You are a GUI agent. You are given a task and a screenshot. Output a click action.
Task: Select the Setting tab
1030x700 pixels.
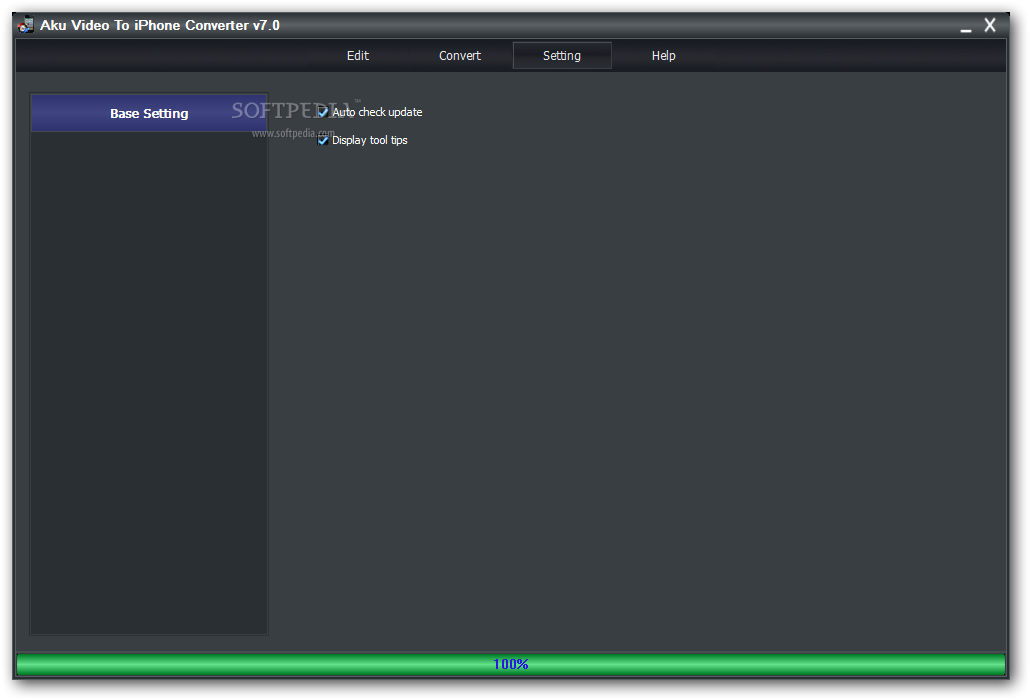[x=562, y=56]
